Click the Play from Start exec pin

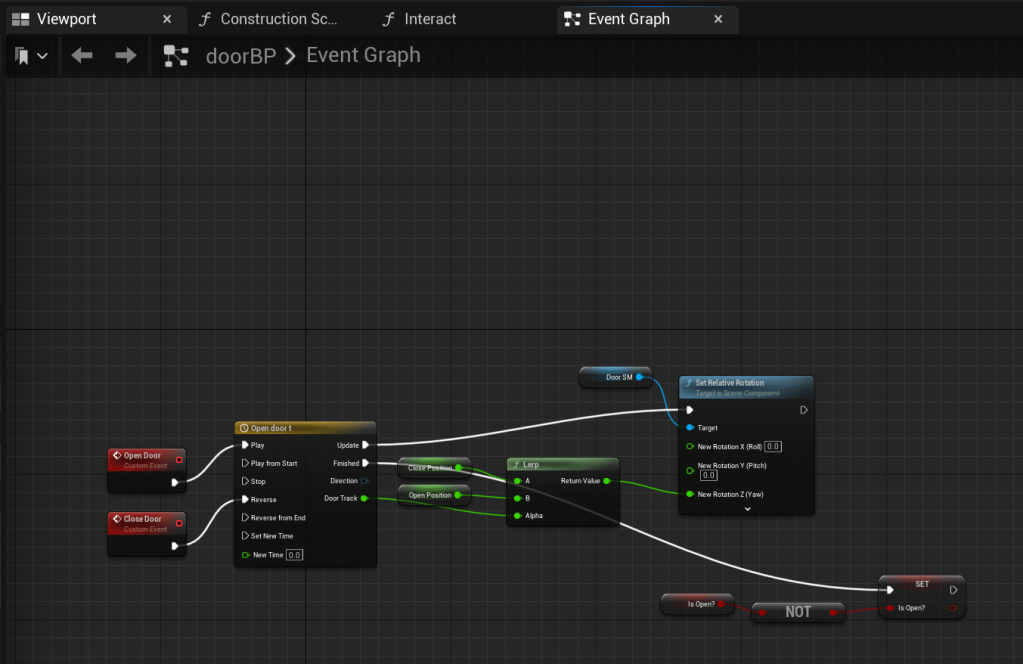click(x=245, y=463)
